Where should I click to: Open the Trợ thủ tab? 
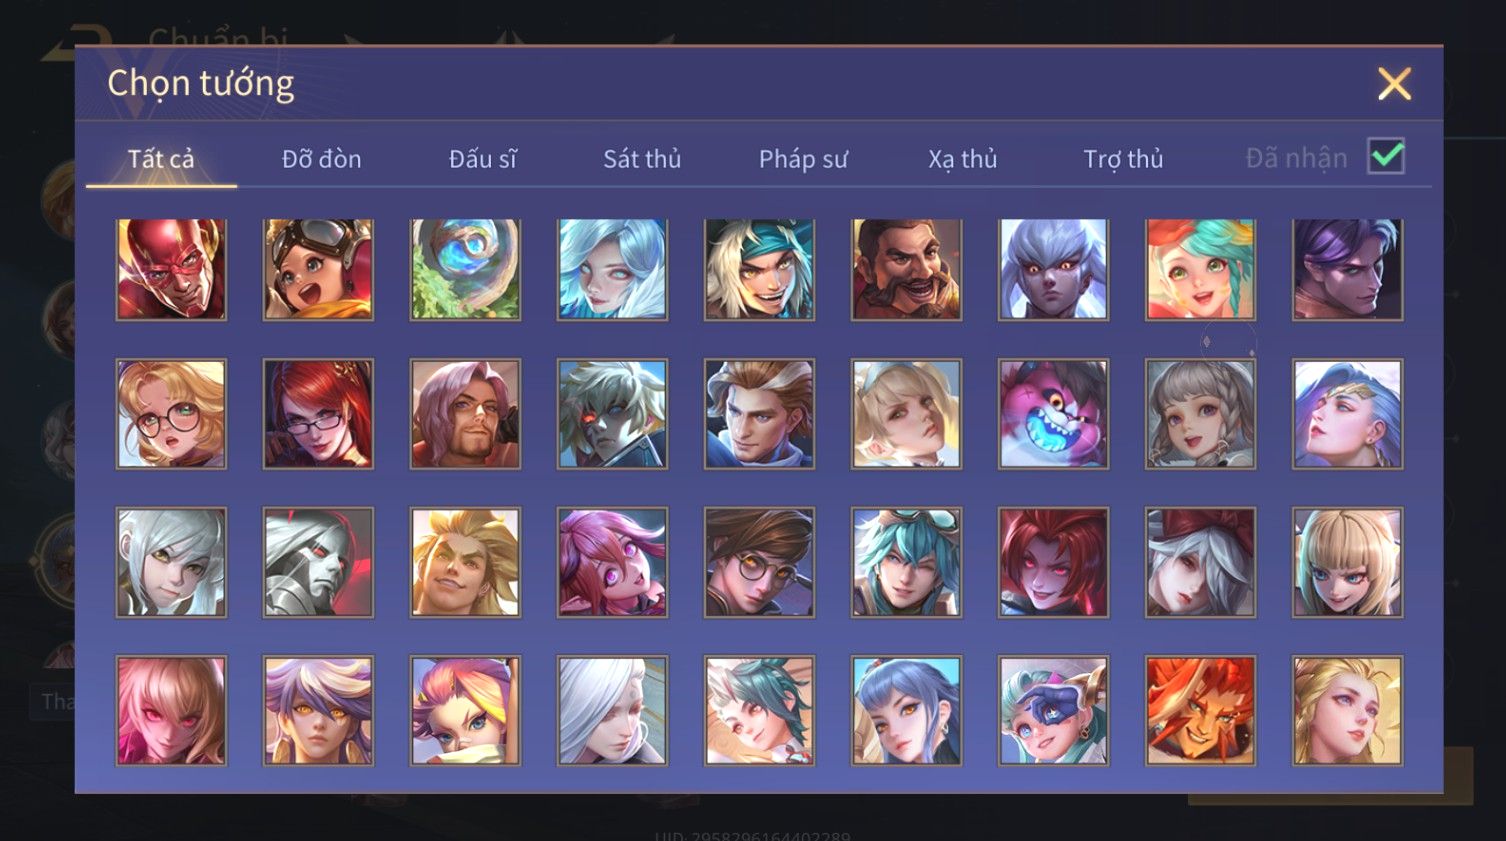click(x=1123, y=159)
